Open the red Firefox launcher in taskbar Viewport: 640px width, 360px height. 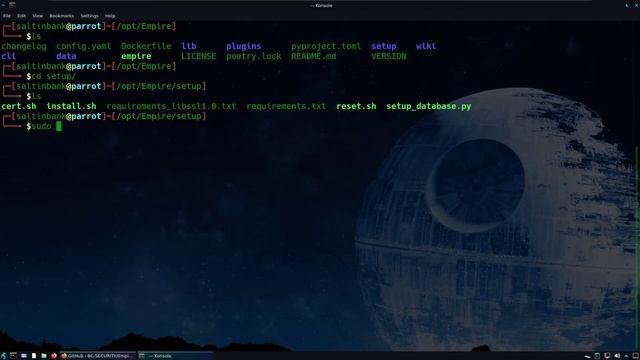click(x=53, y=356)
